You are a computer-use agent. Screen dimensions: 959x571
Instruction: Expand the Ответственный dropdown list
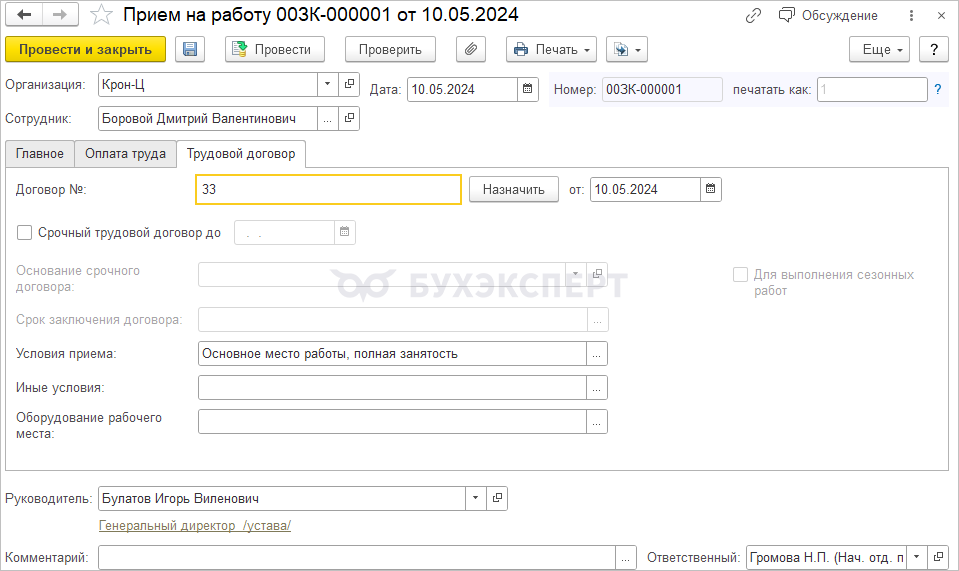pos(917,558)
